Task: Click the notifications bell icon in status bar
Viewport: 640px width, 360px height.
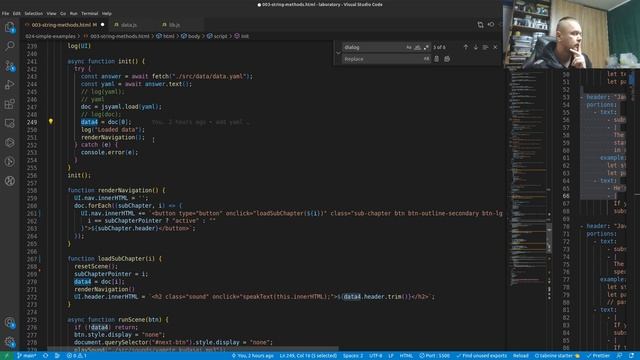Action: (x=632, y=356)
